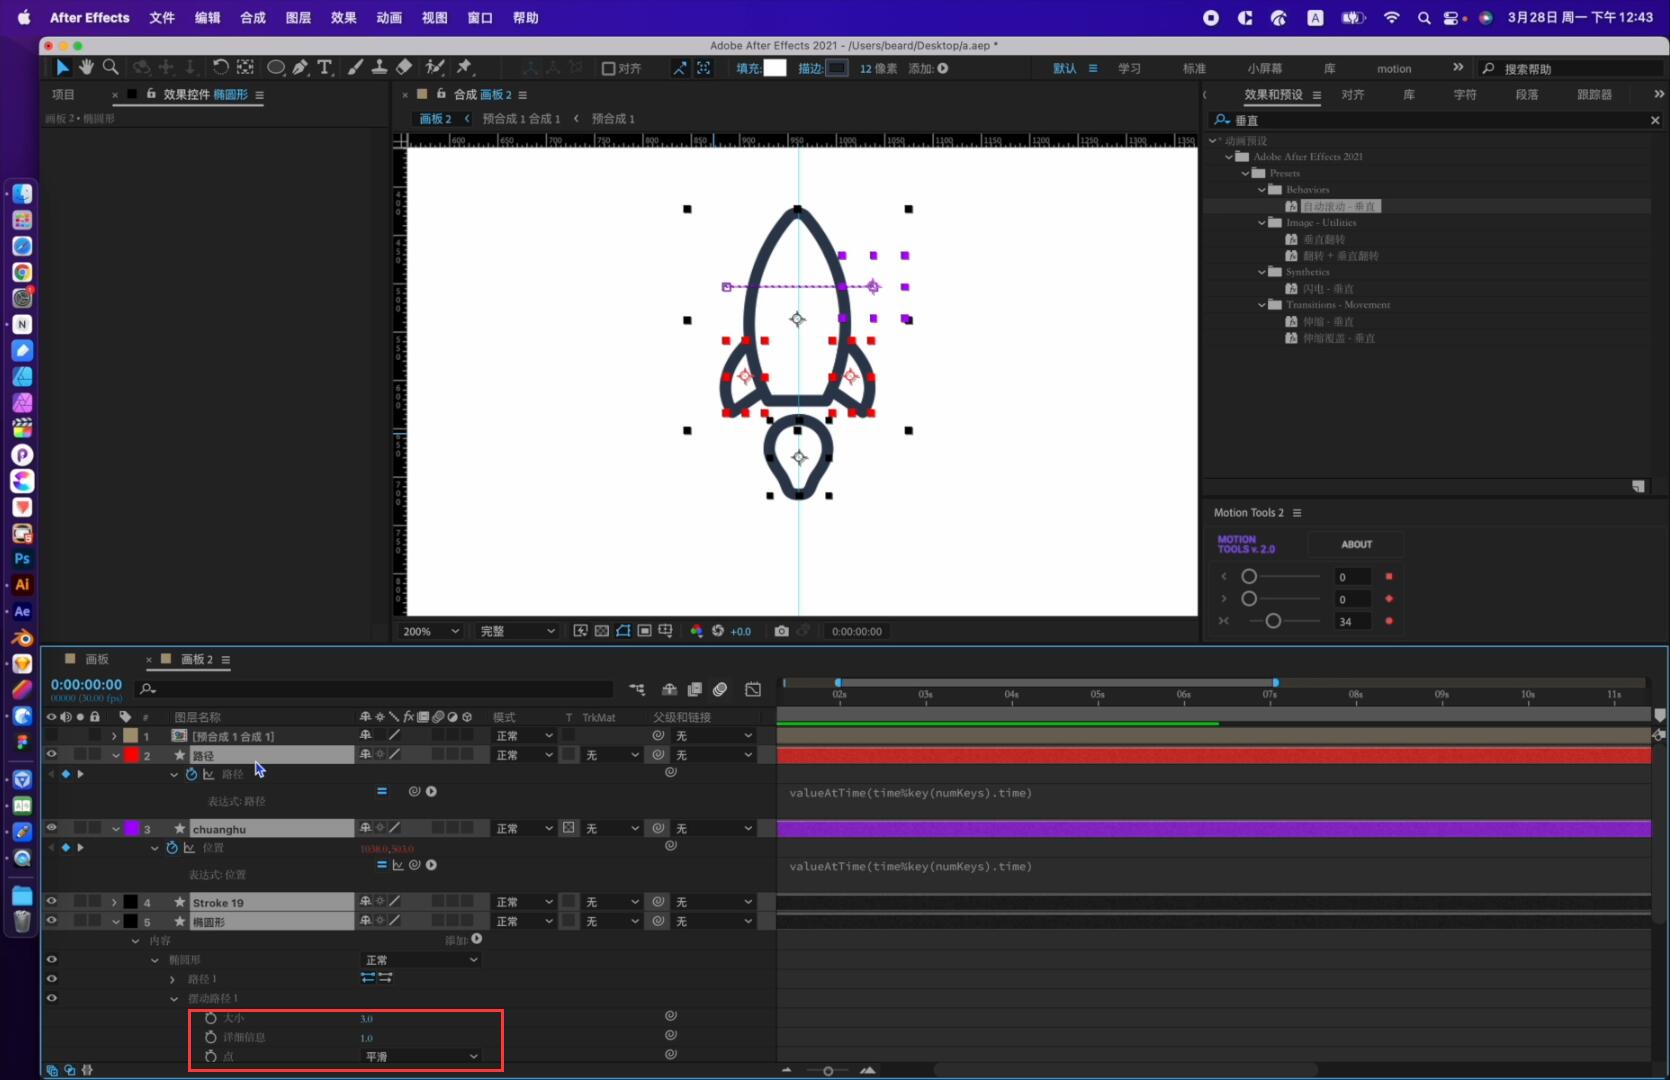Screen dimensions: 1670x1080
Task: Open the 完整 resolution dropdown
Action: point(516,631)
